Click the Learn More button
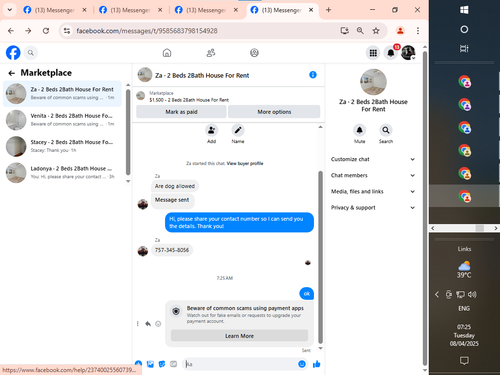500x375 pixels. coord(239,336)
